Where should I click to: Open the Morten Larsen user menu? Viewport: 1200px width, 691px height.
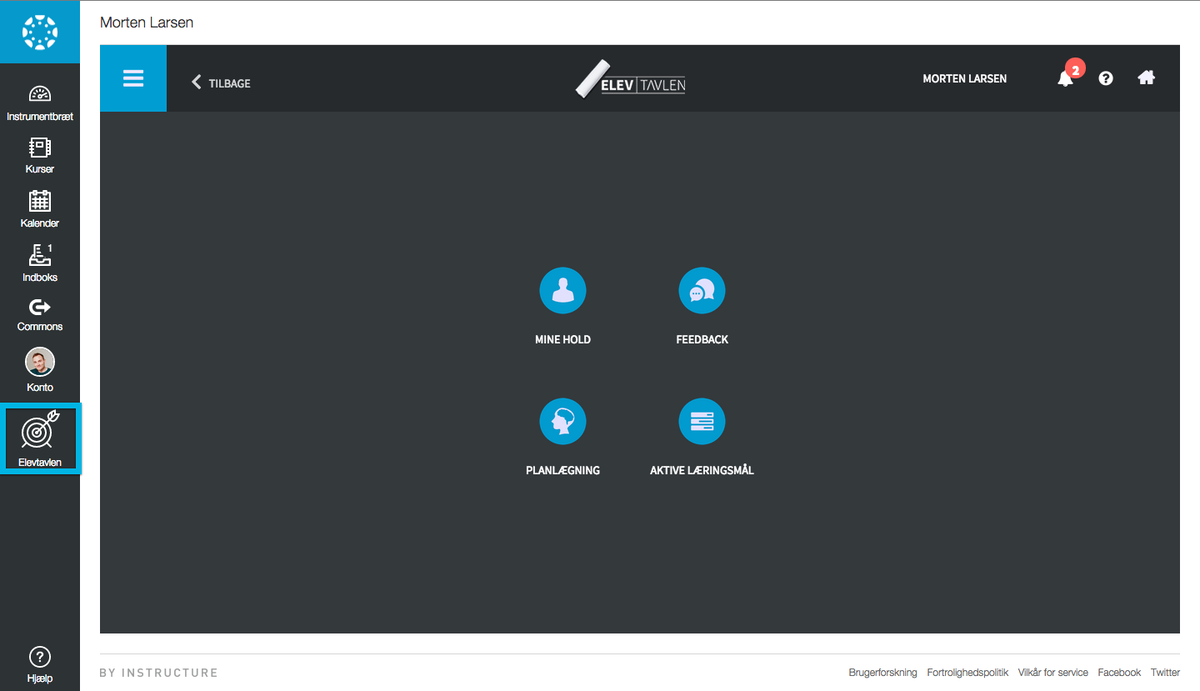tap(964, 78)
